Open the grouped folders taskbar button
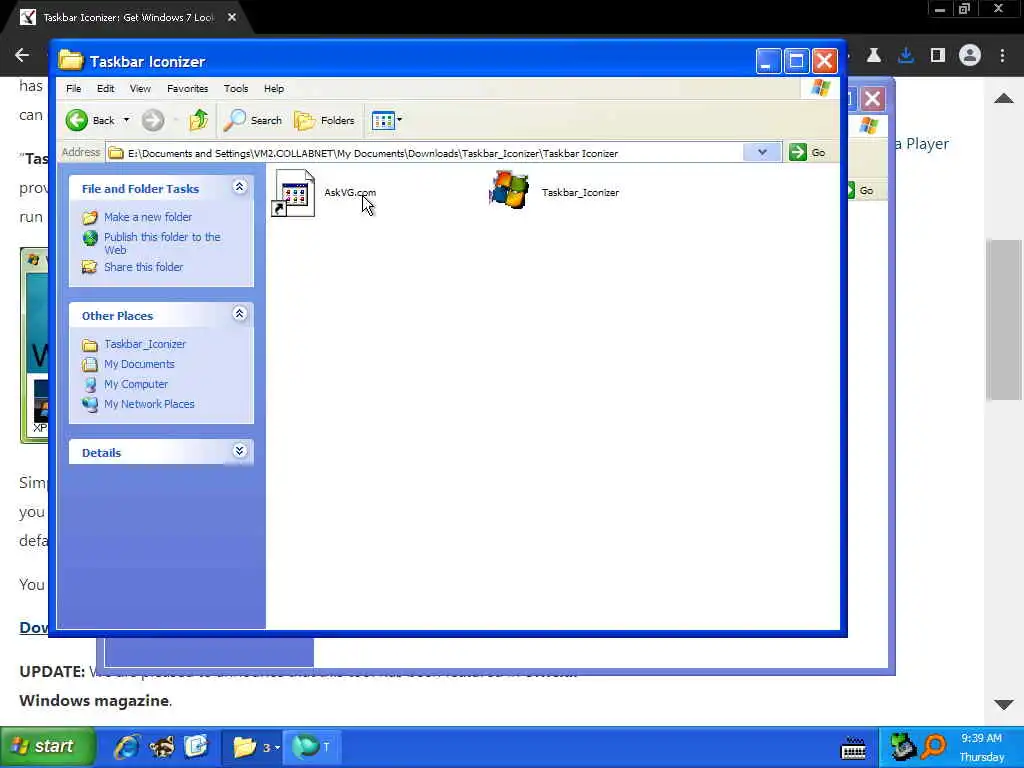1024x768 pixels. click(255, 746)
